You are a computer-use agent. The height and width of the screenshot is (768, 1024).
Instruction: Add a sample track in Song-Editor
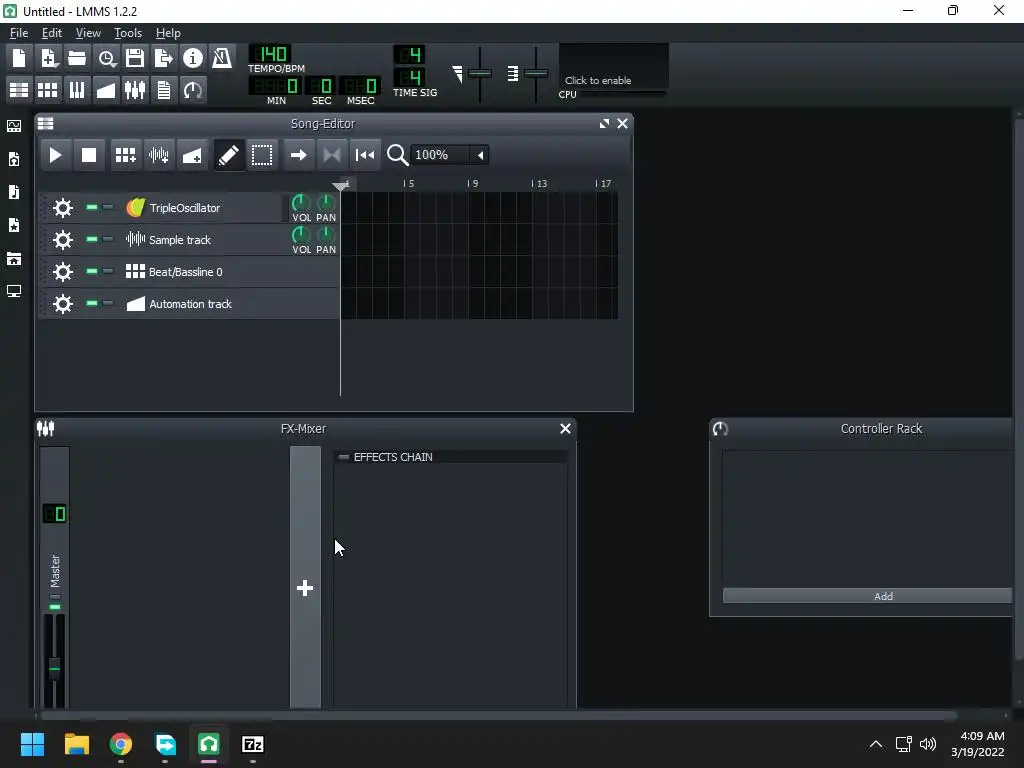[x=159, y=155]
